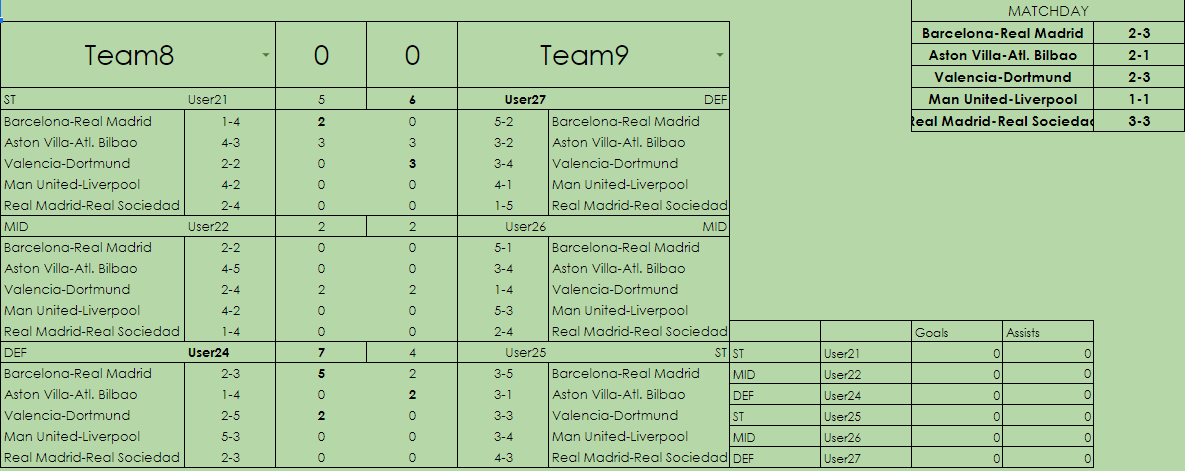Screen dimensions: 1185x471
Task: Click the Assists column header
Action: 1024,332
